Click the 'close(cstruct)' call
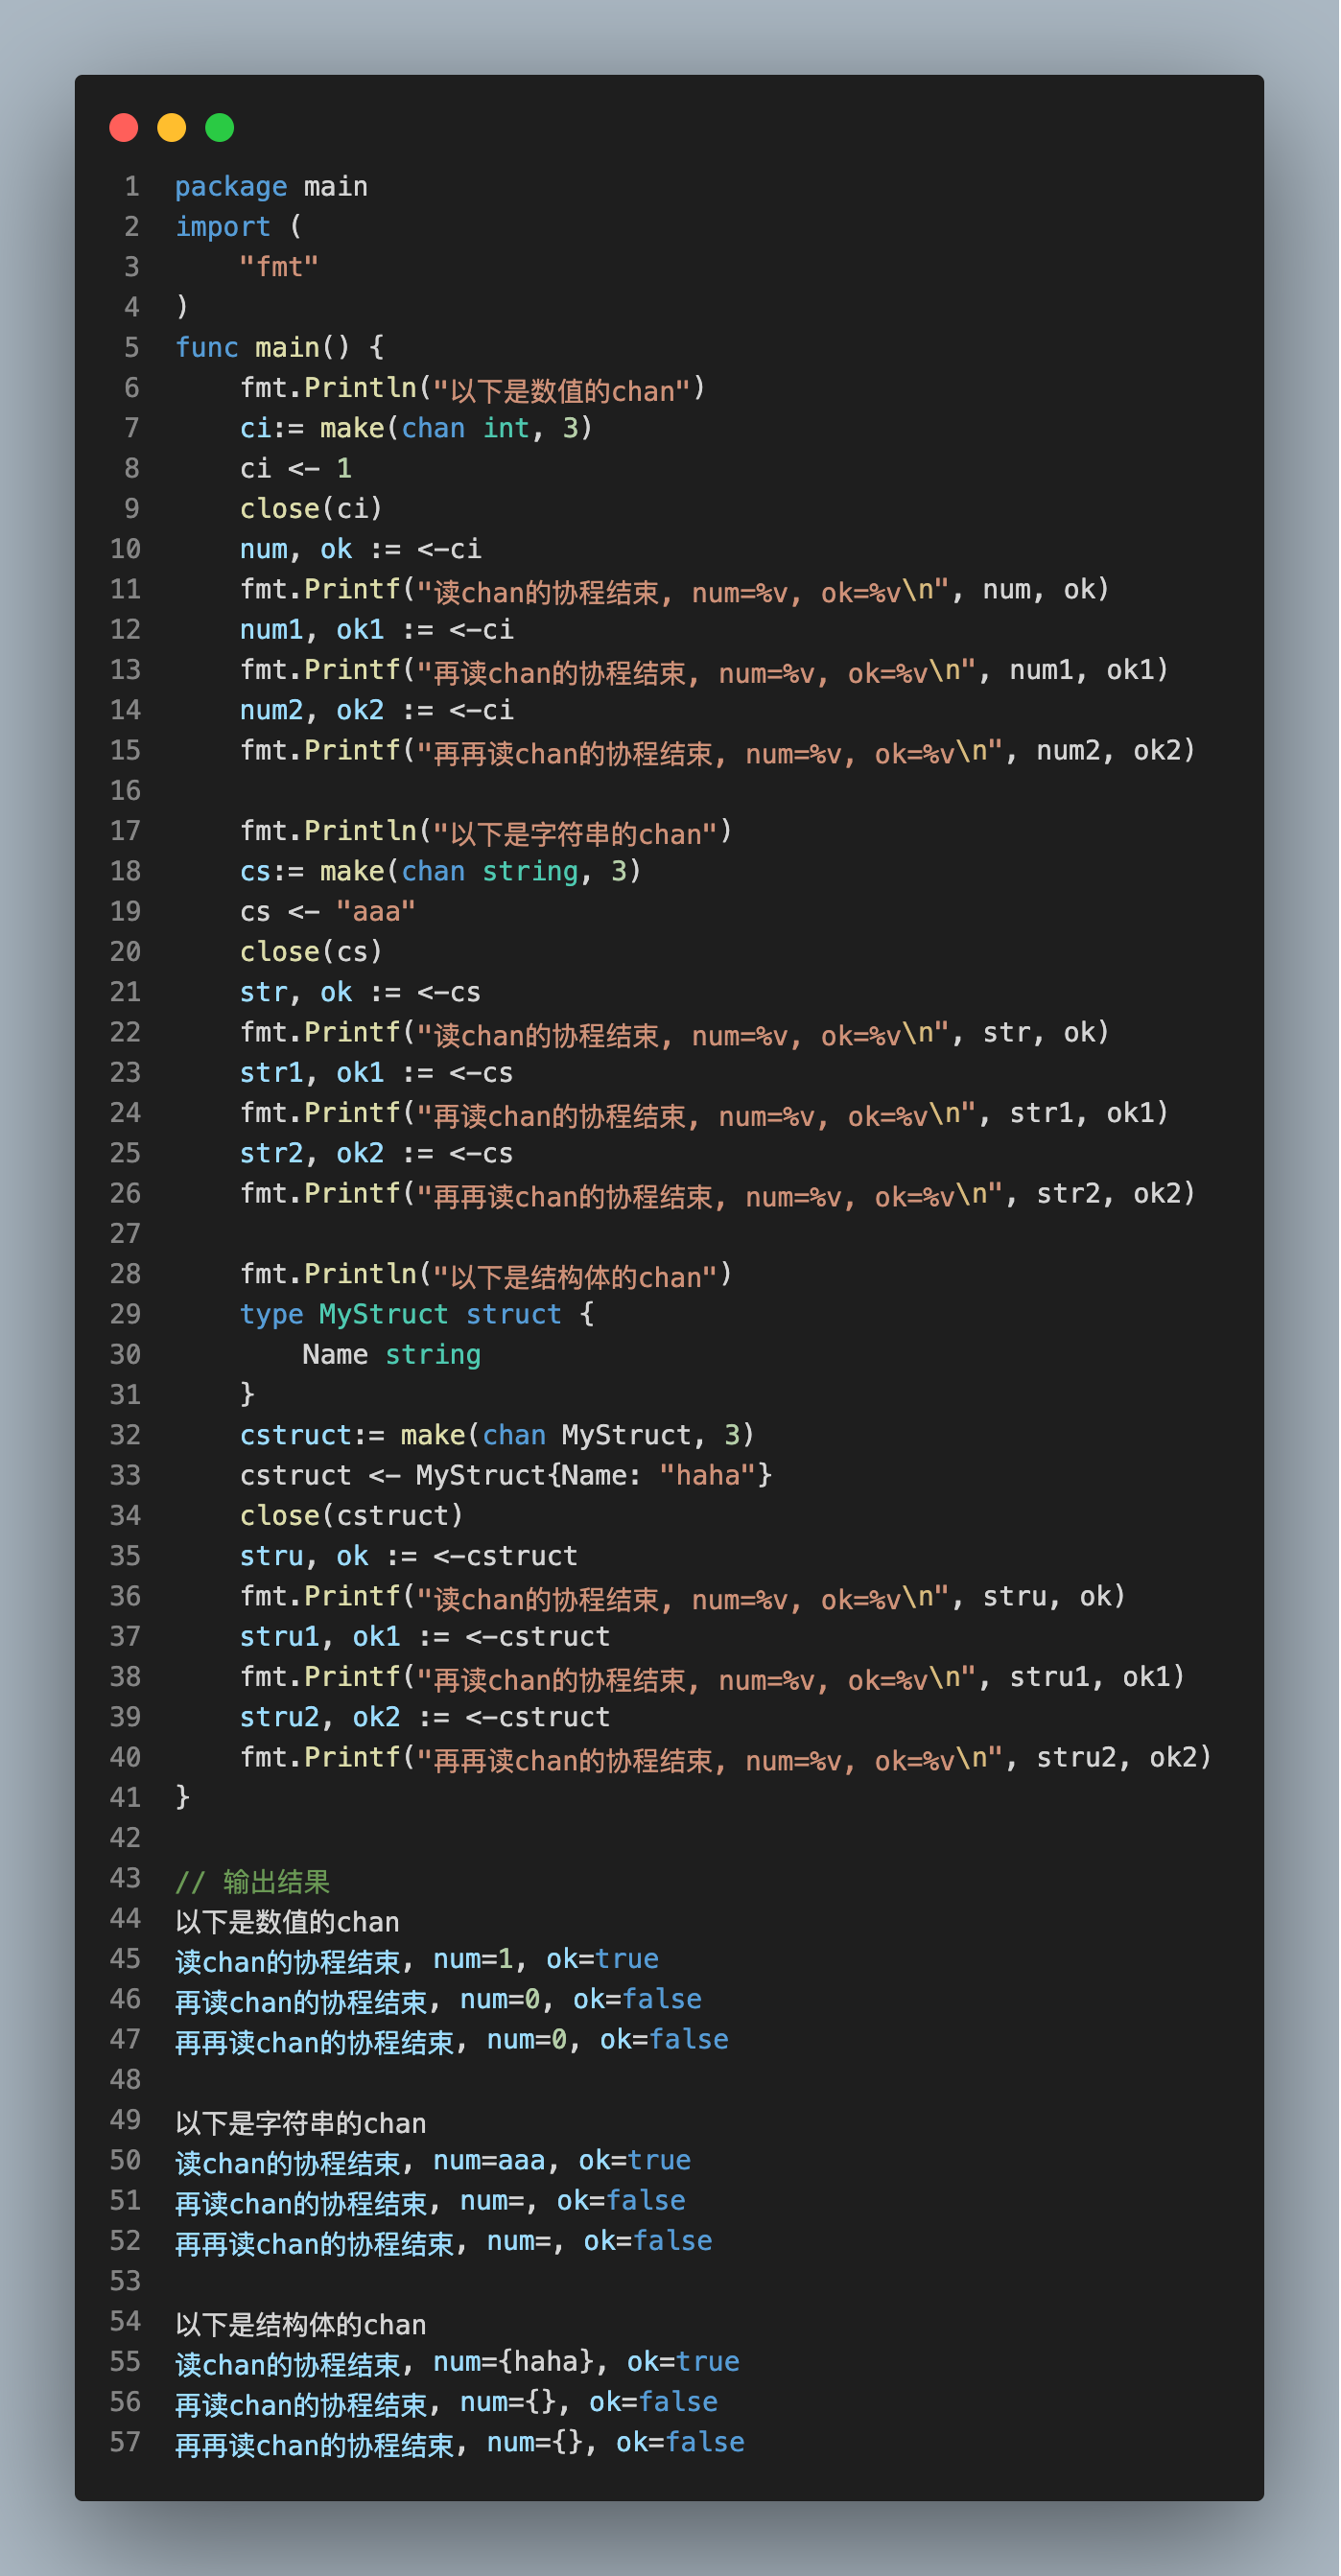Viewport: 1341px width, 2576px height. [x=352, y=1516]
